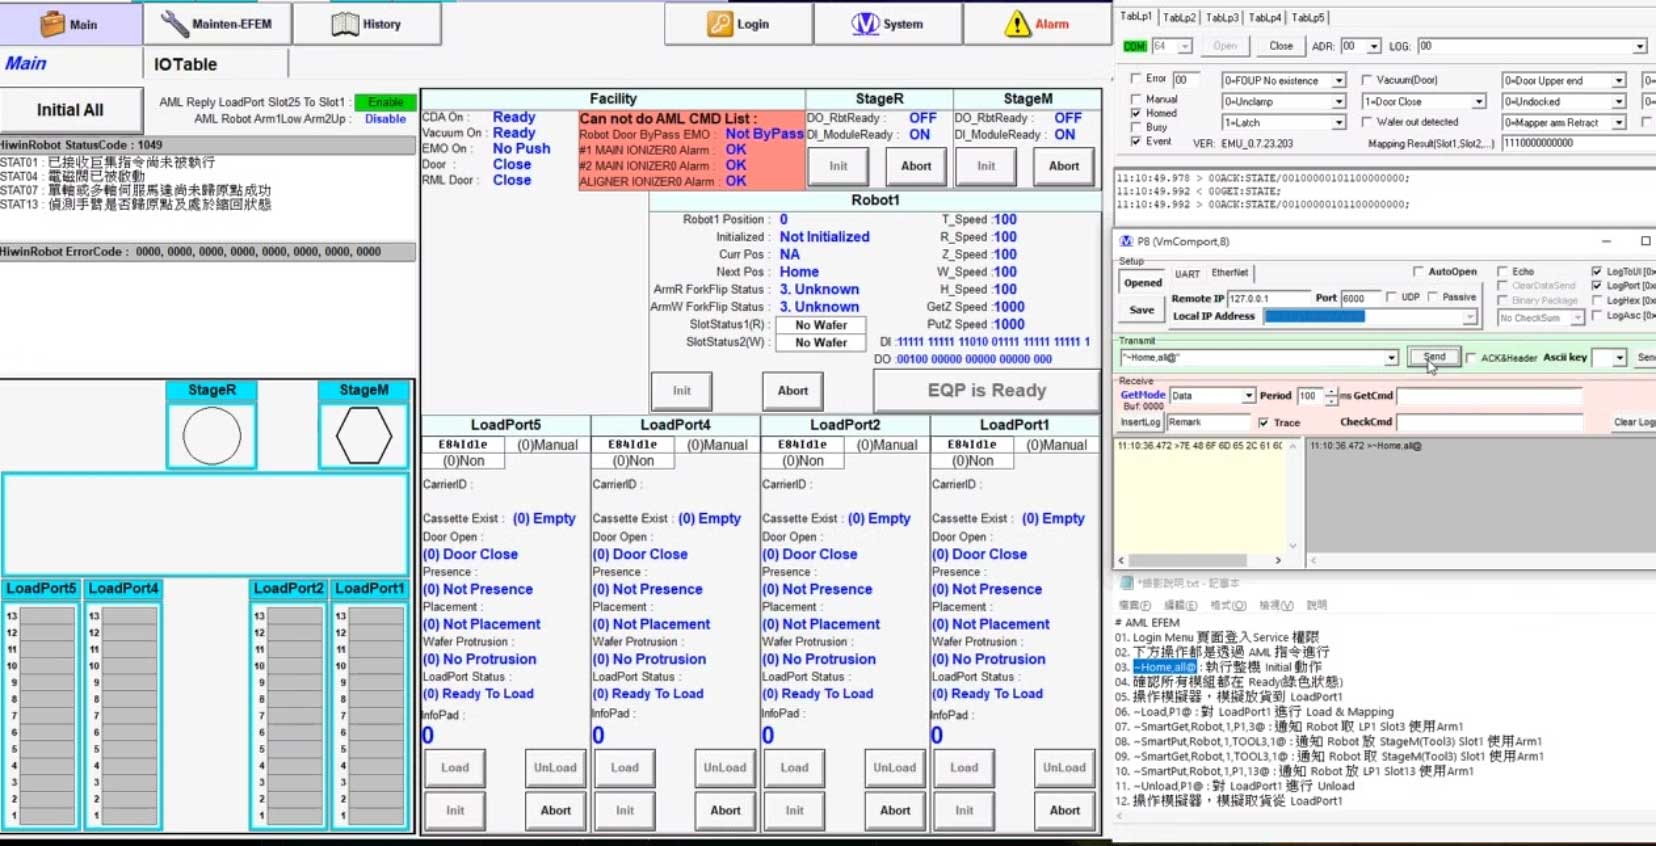Check the Busy checkbox
Screen dimensions: 1656x846
(1135, 127)
